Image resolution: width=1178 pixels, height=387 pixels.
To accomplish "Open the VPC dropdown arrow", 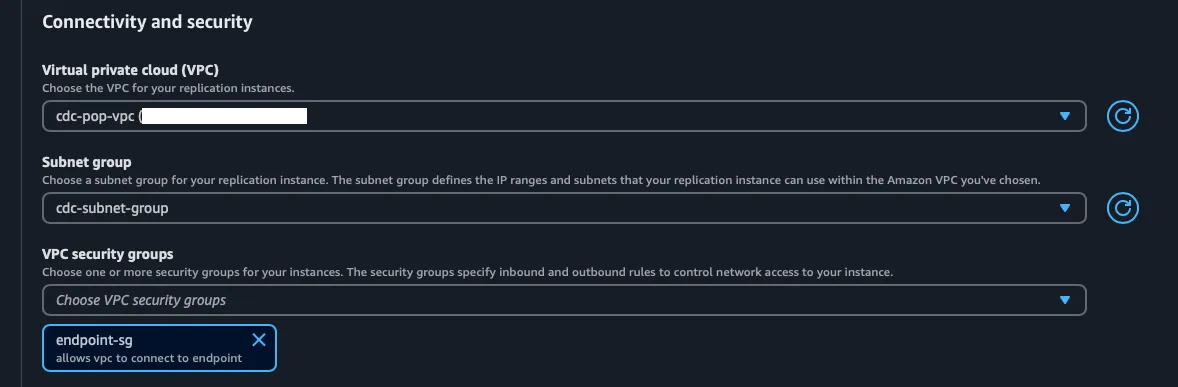I will [x=1064, y=116].
